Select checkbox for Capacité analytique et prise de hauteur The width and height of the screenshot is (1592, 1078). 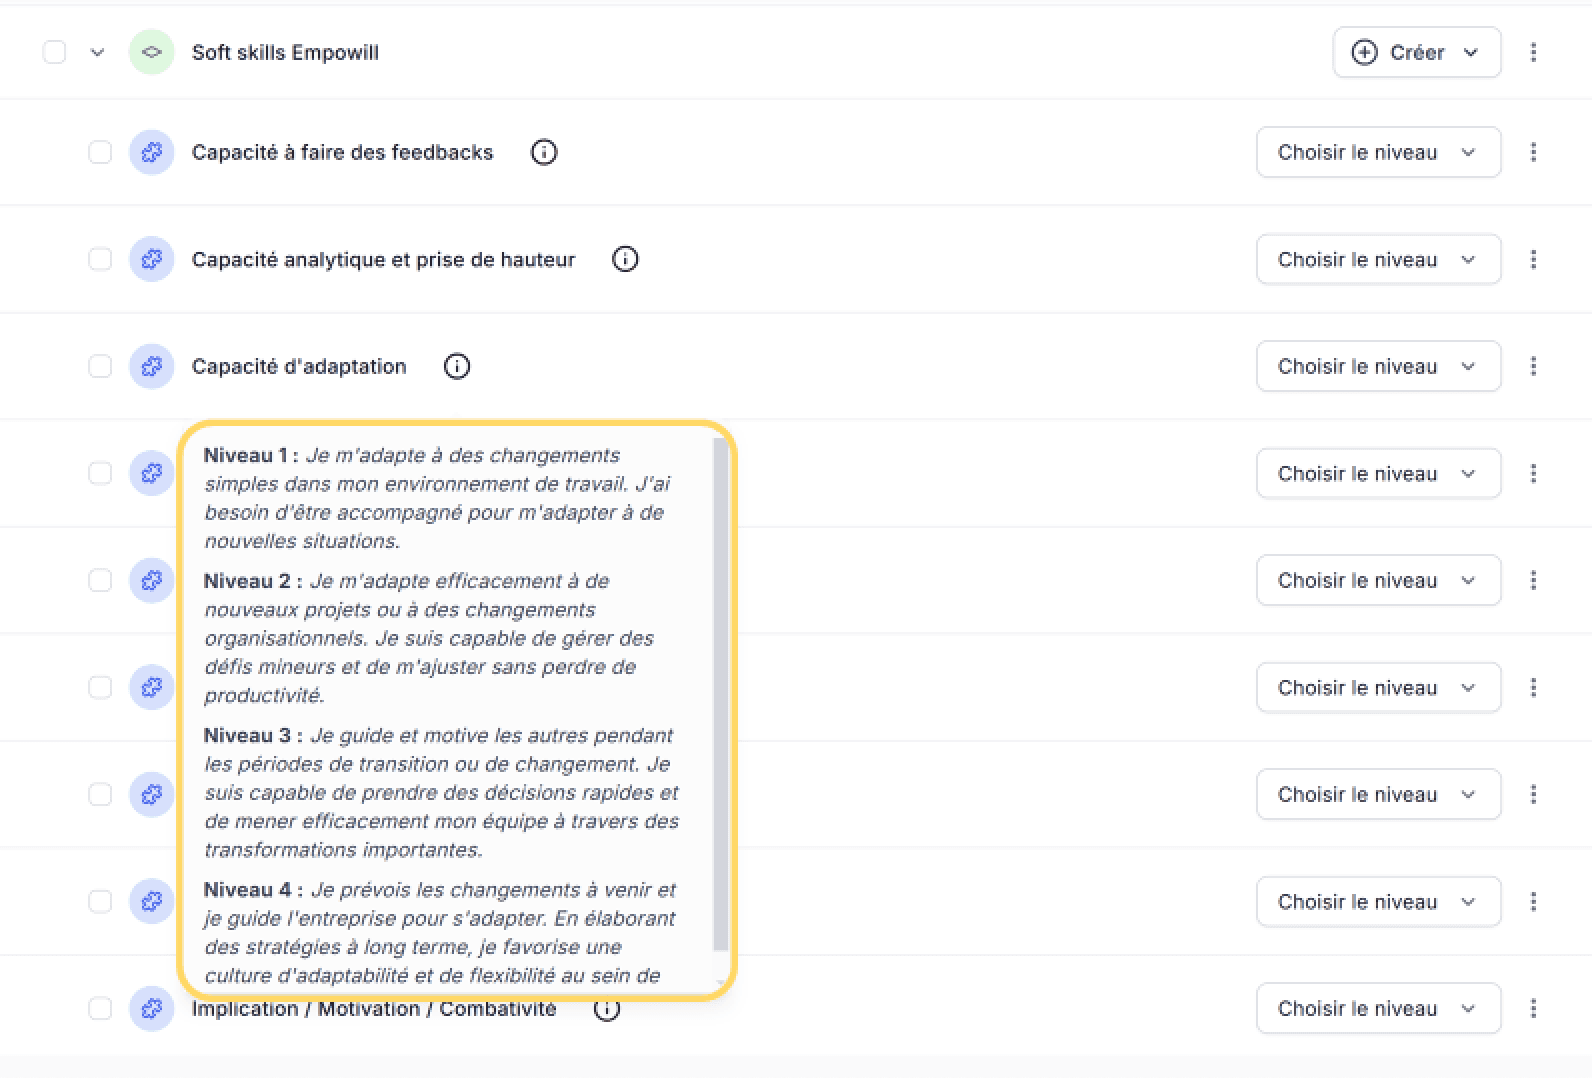100,259
